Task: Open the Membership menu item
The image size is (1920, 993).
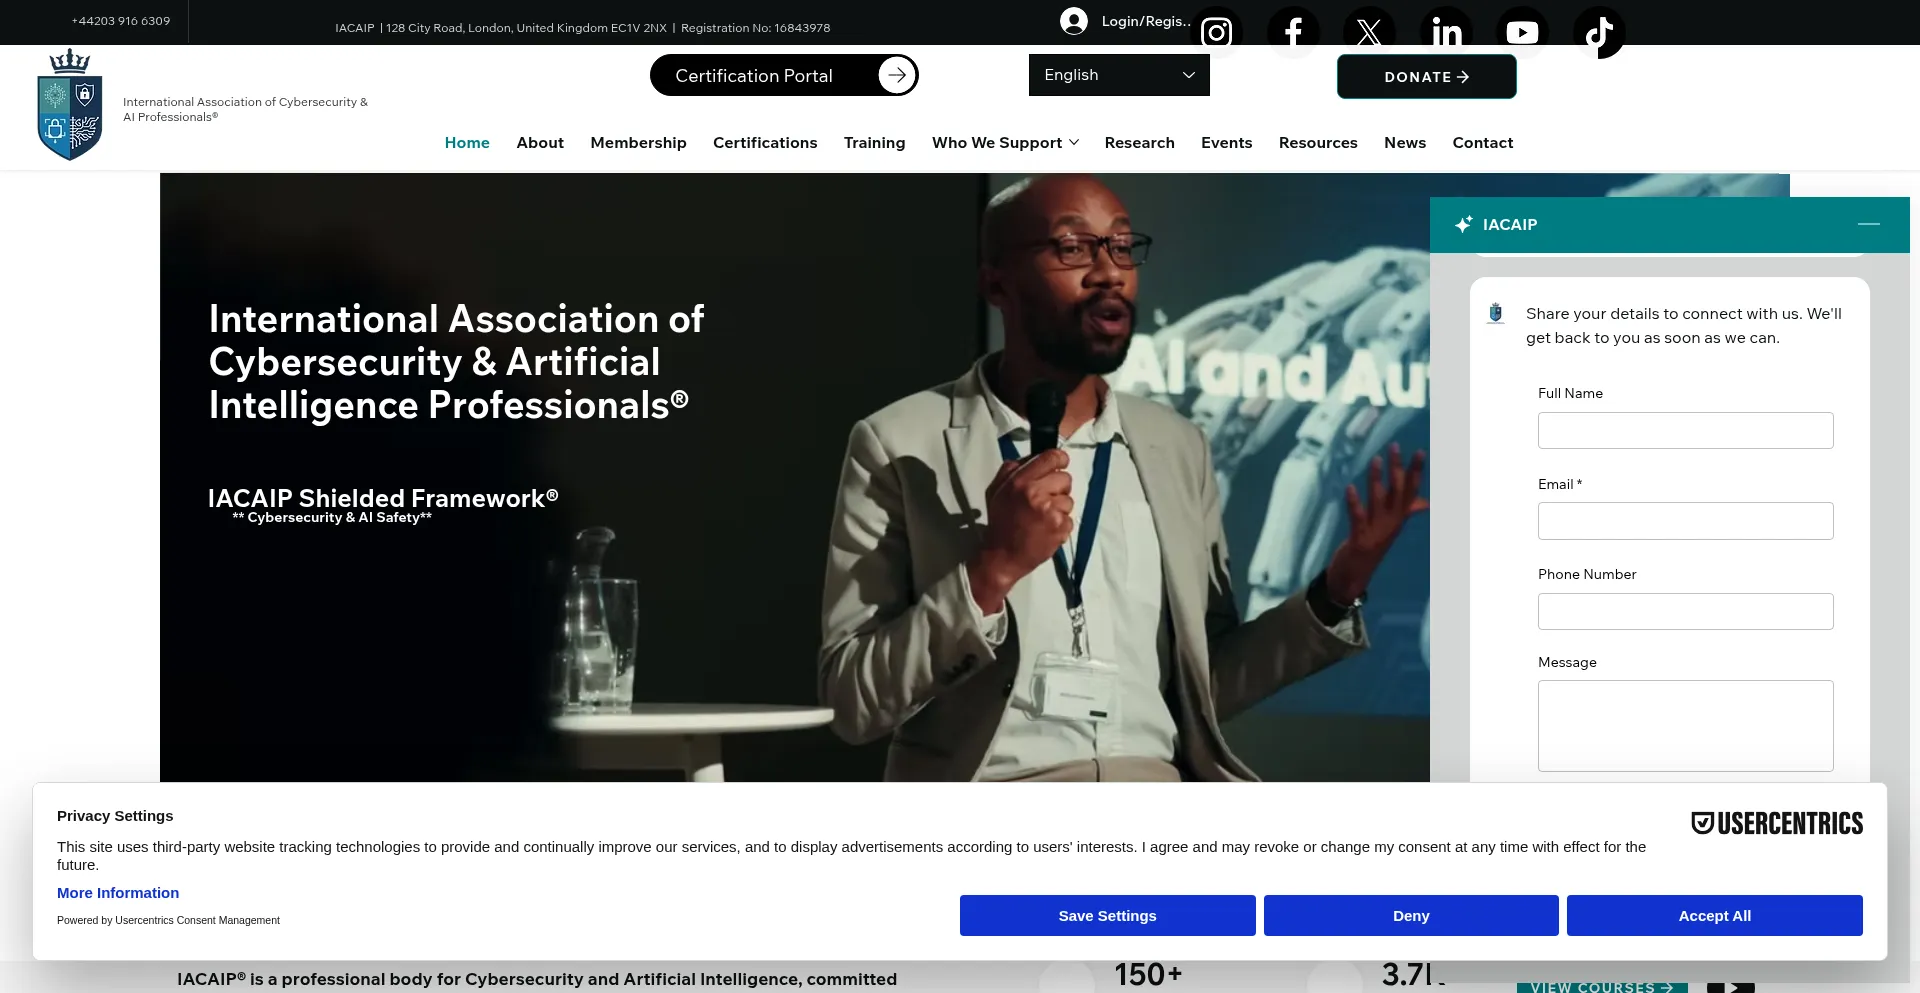Action: [x=639, y=143]
